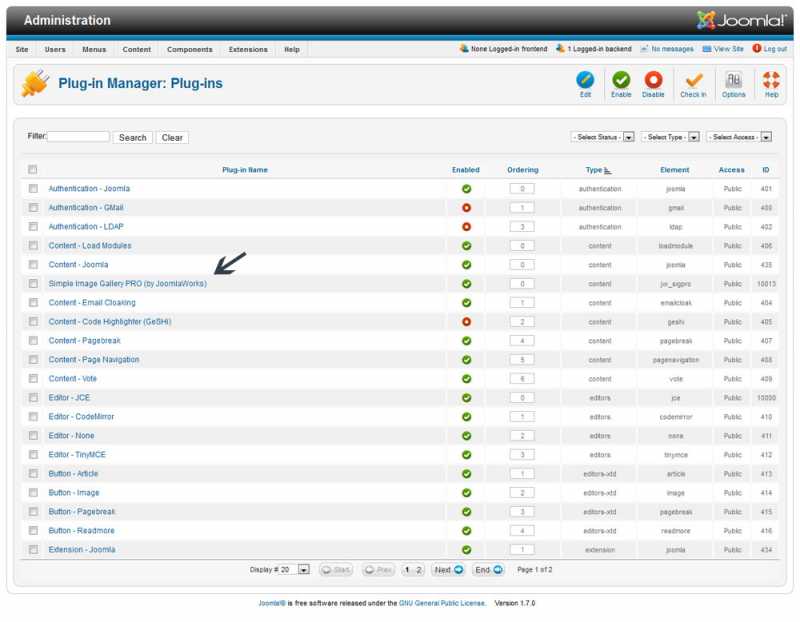The image size is (800, 622).
Task: Open the Site menu
Action: coord(22,49)
